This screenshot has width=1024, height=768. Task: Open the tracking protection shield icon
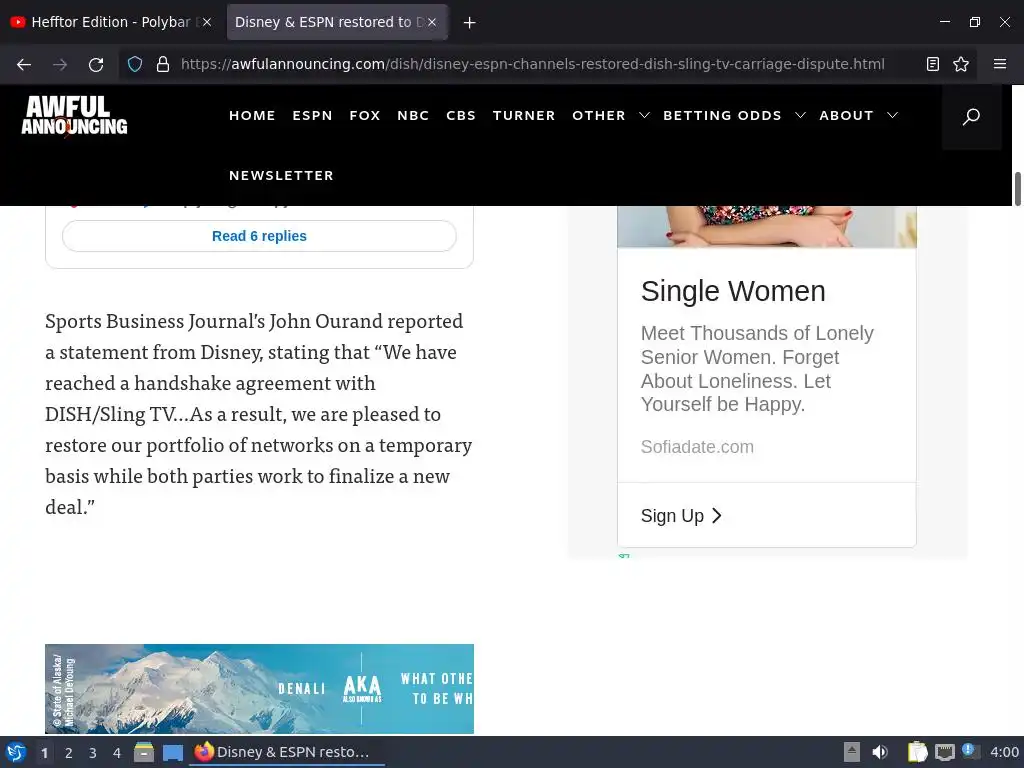[135, 64]
